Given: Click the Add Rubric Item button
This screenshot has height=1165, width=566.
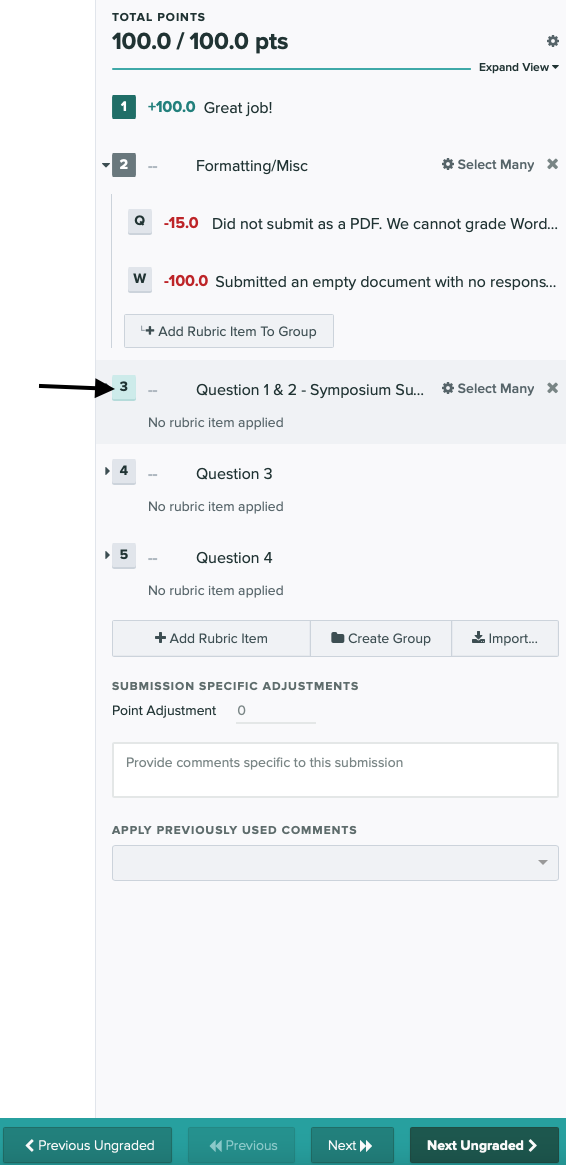Looking at the screenshot, I should pos(211,638).
